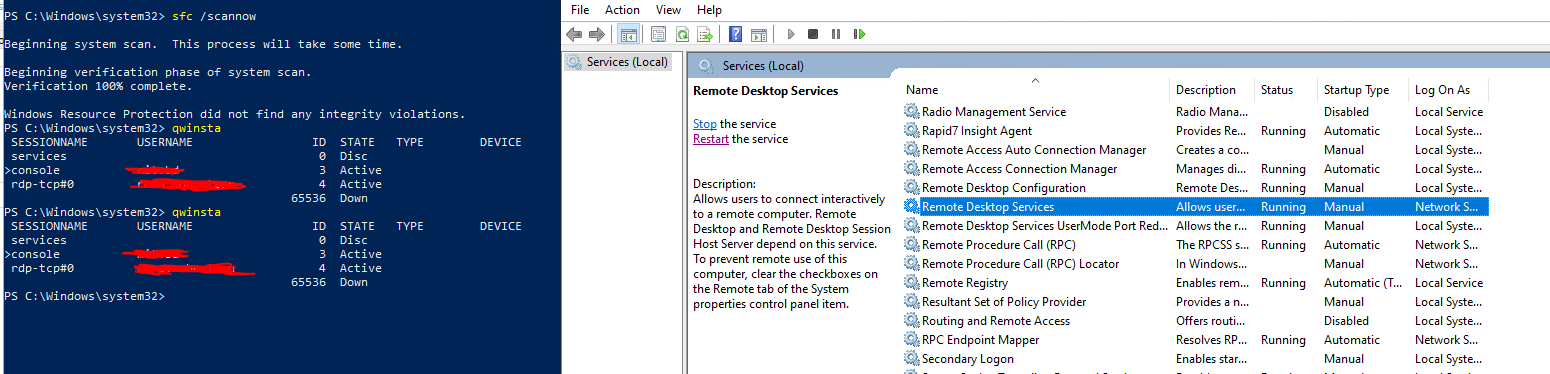The width and height of the screenshot is (1550, 374).
Task: Click gear icon beside Remote Registry
Action: pyautogui.click(x=911, y=283)
